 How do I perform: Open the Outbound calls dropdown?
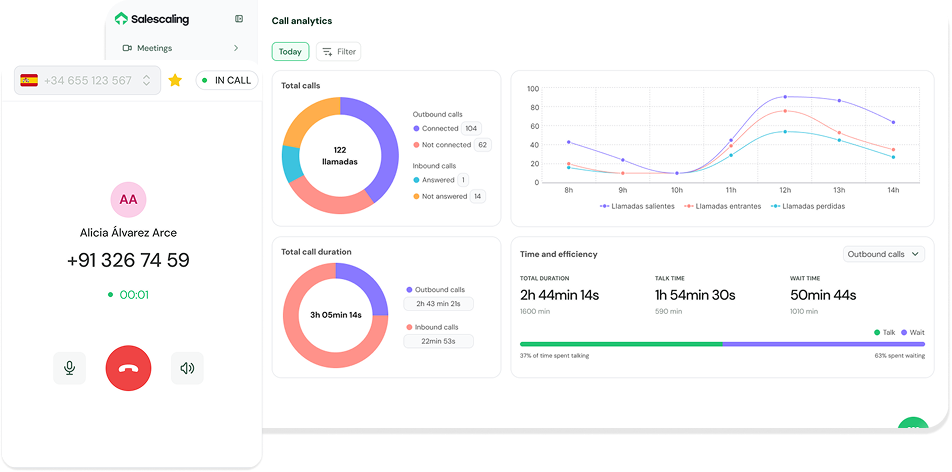pyautogui.click(x=884, y=254)
